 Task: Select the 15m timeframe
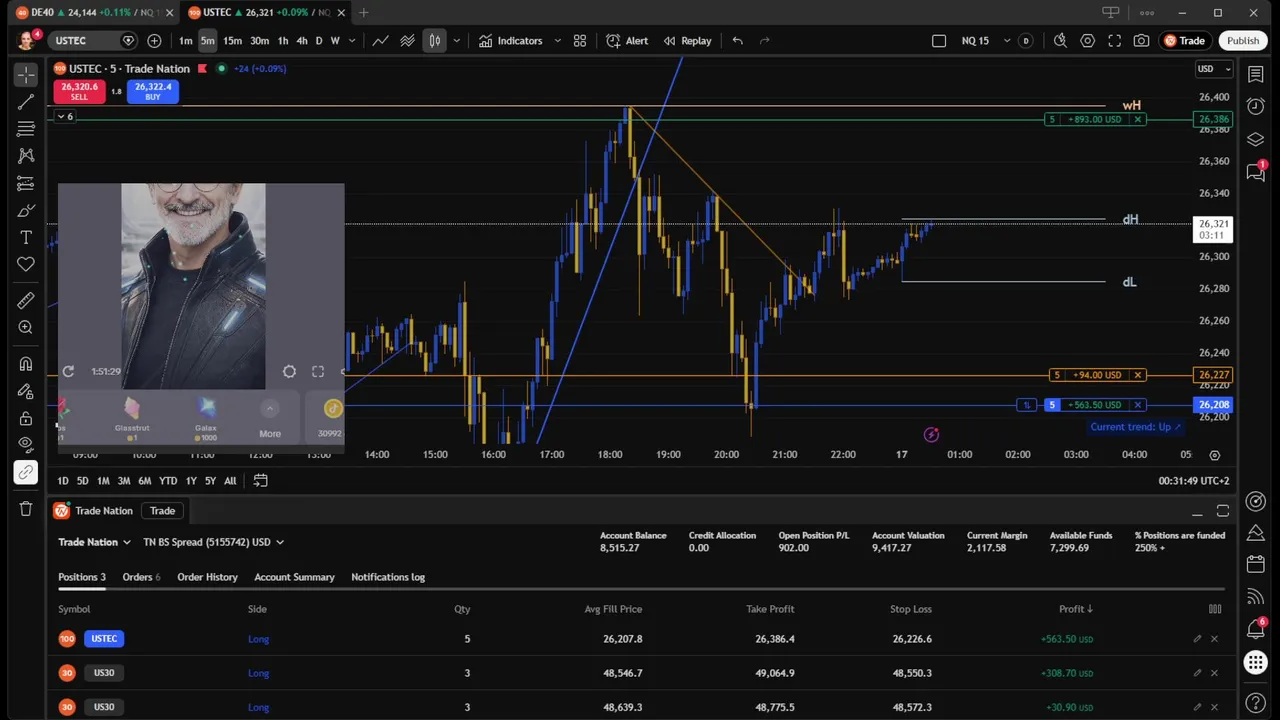click(232, 41)
